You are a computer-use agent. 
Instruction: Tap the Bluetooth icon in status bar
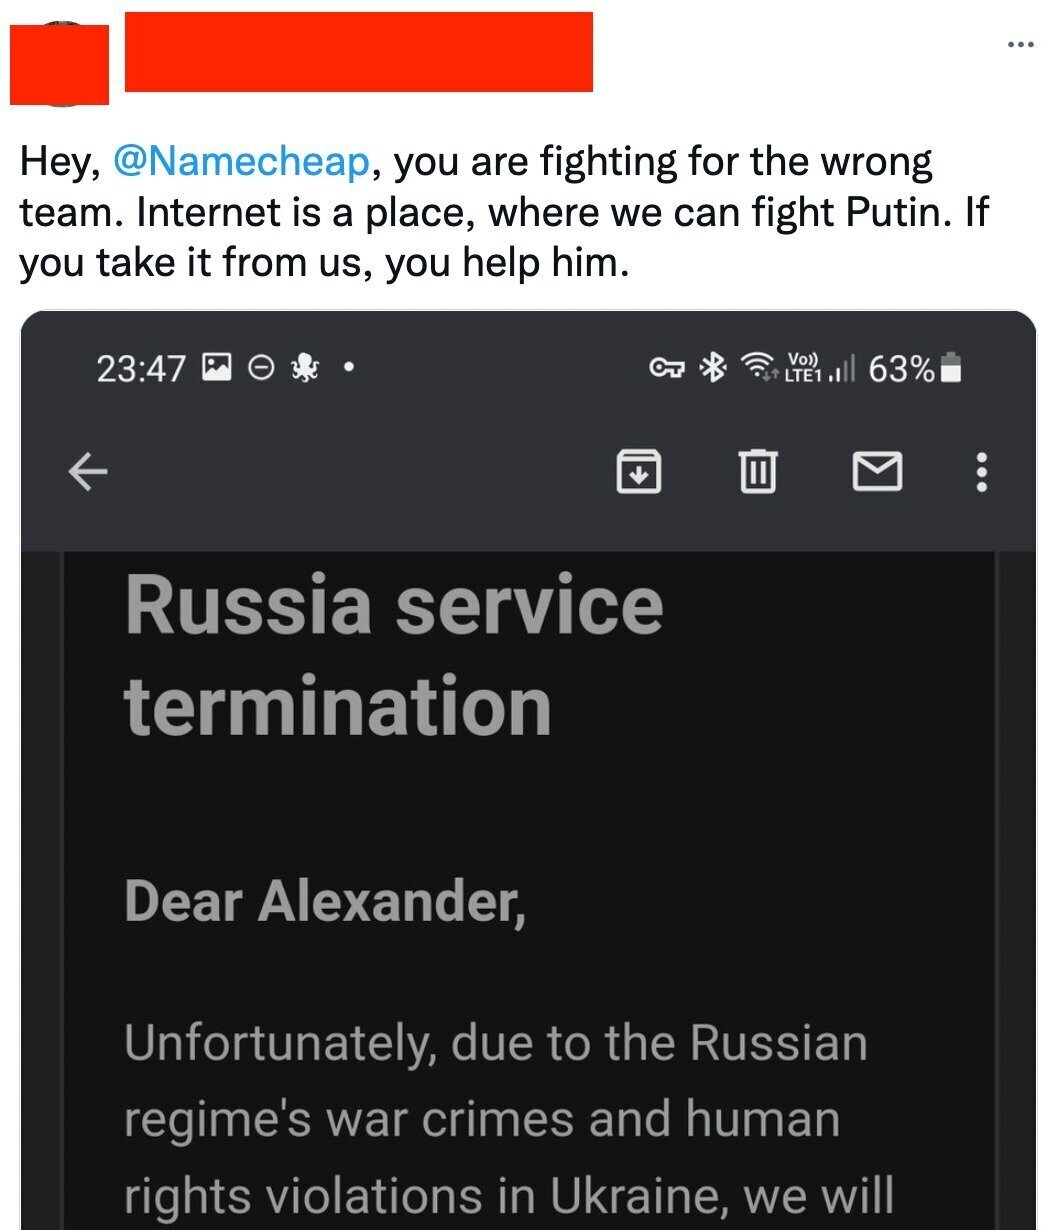click(x=712, y=369)
